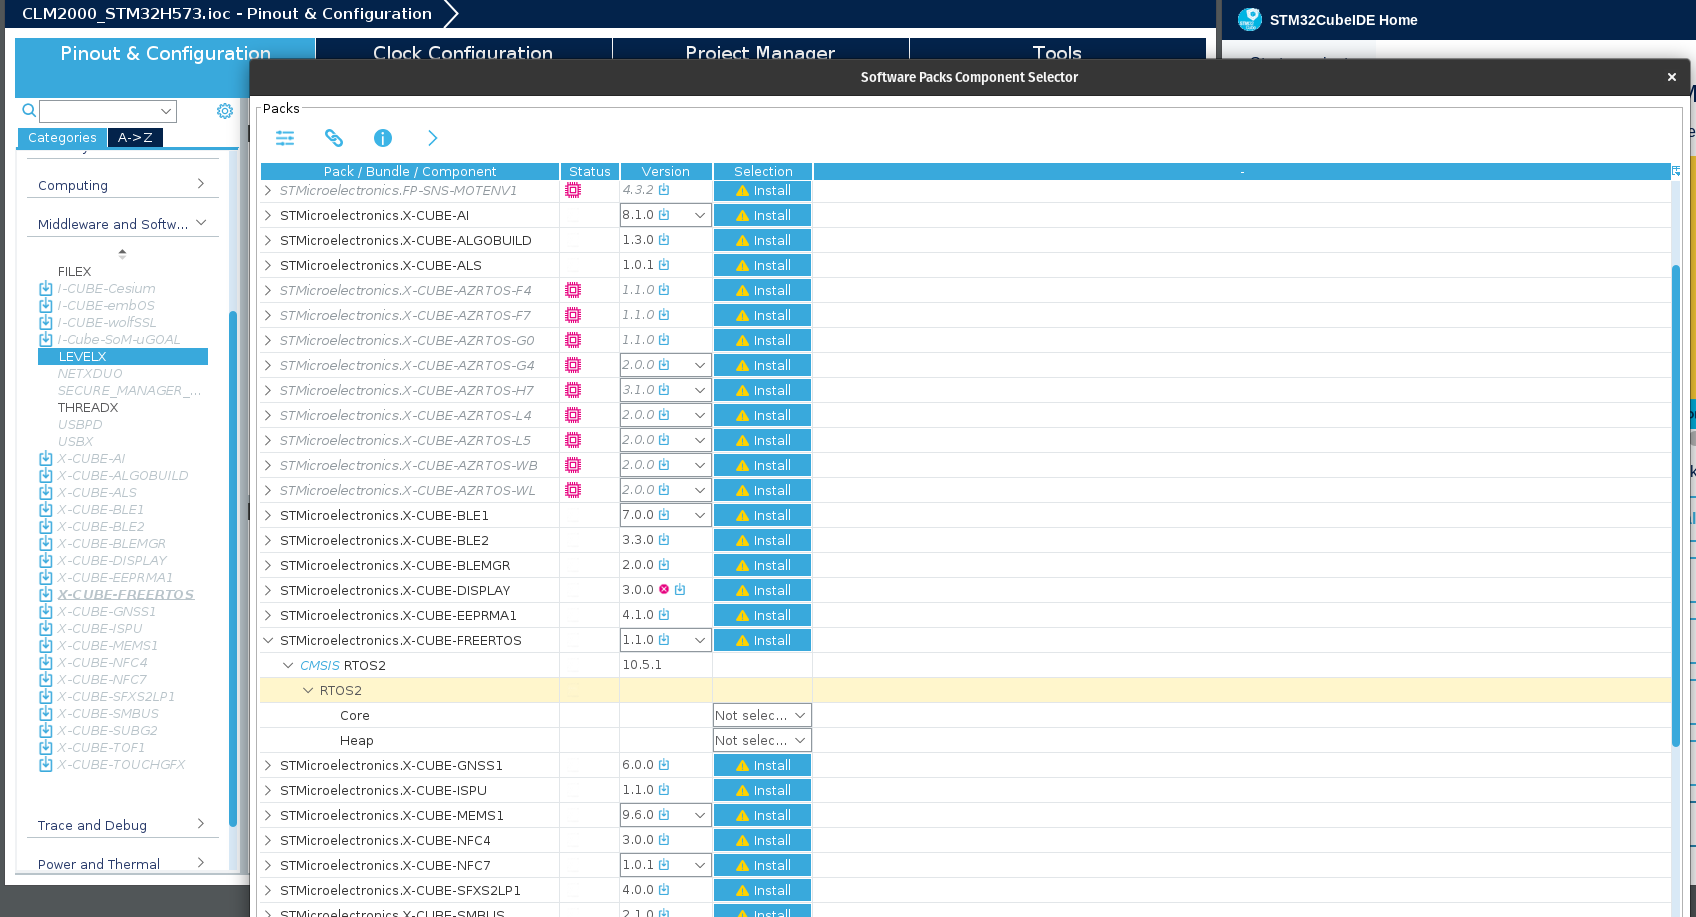The image size is (1696, 917).
Task: Open the Heap selection dropdown under RTOS2
Action: click(762, 740)
